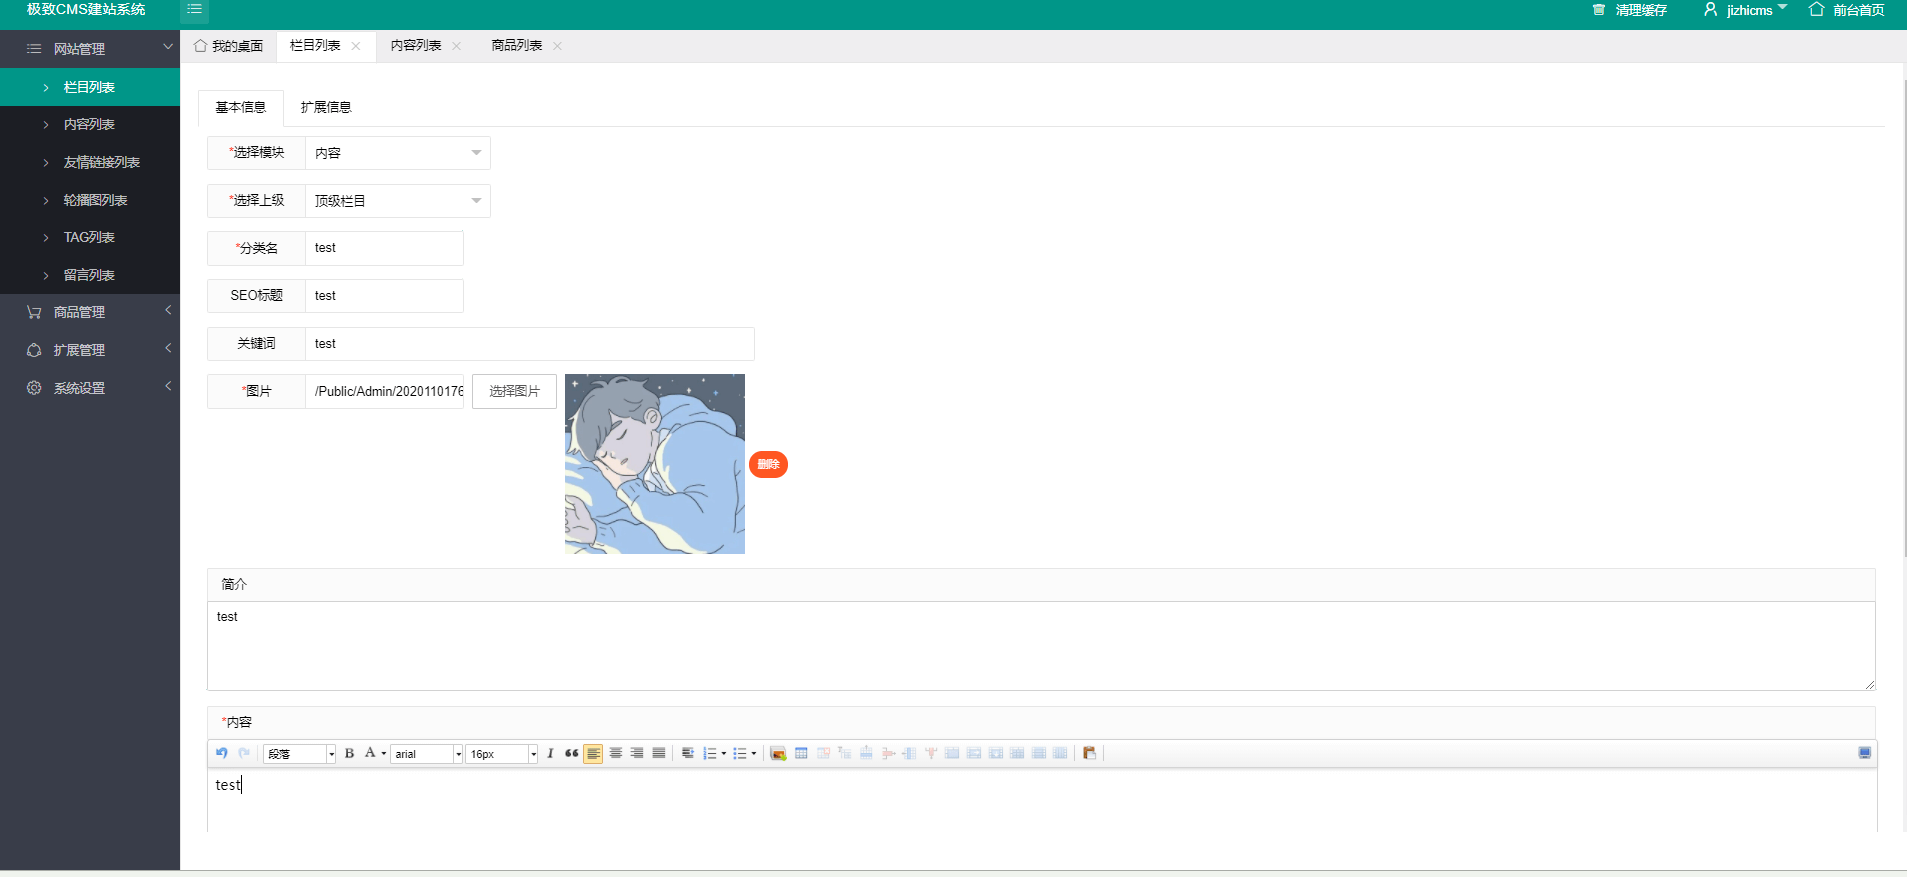This screenshot has height=877, width=1907.
Task: Click the 扩展管理 sidebar icon
Action: [34, 350]
